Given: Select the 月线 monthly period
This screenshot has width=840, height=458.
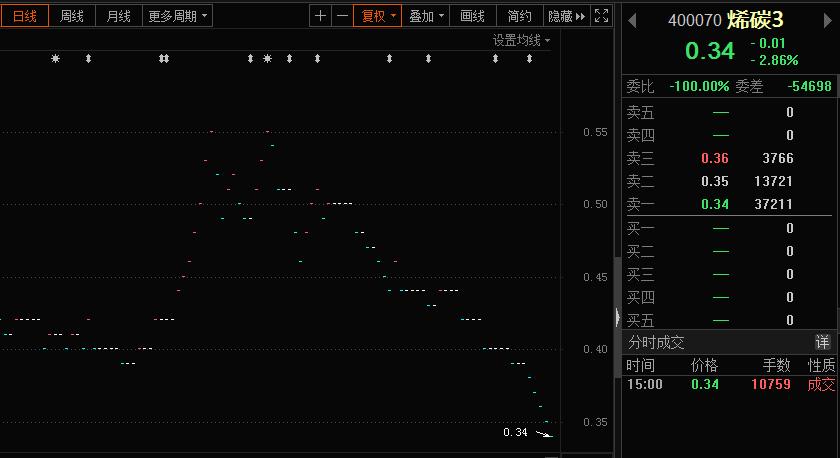Looking at the screenshot, I should 118,16.
